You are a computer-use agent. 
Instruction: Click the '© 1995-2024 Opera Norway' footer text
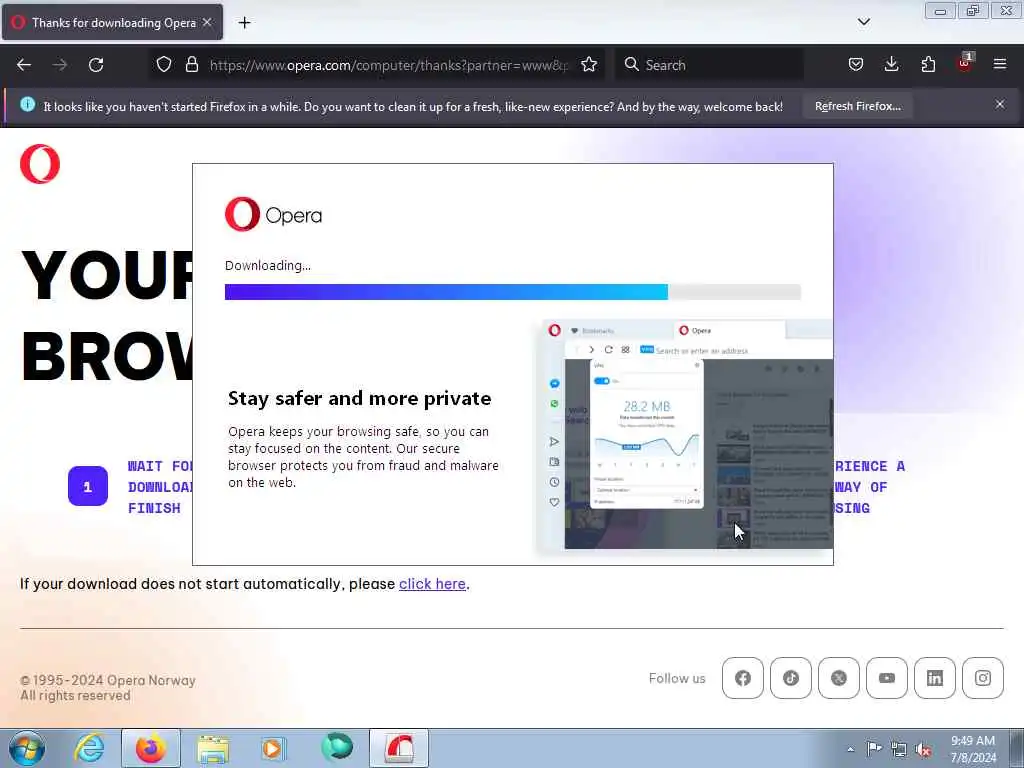pos(108,680)
